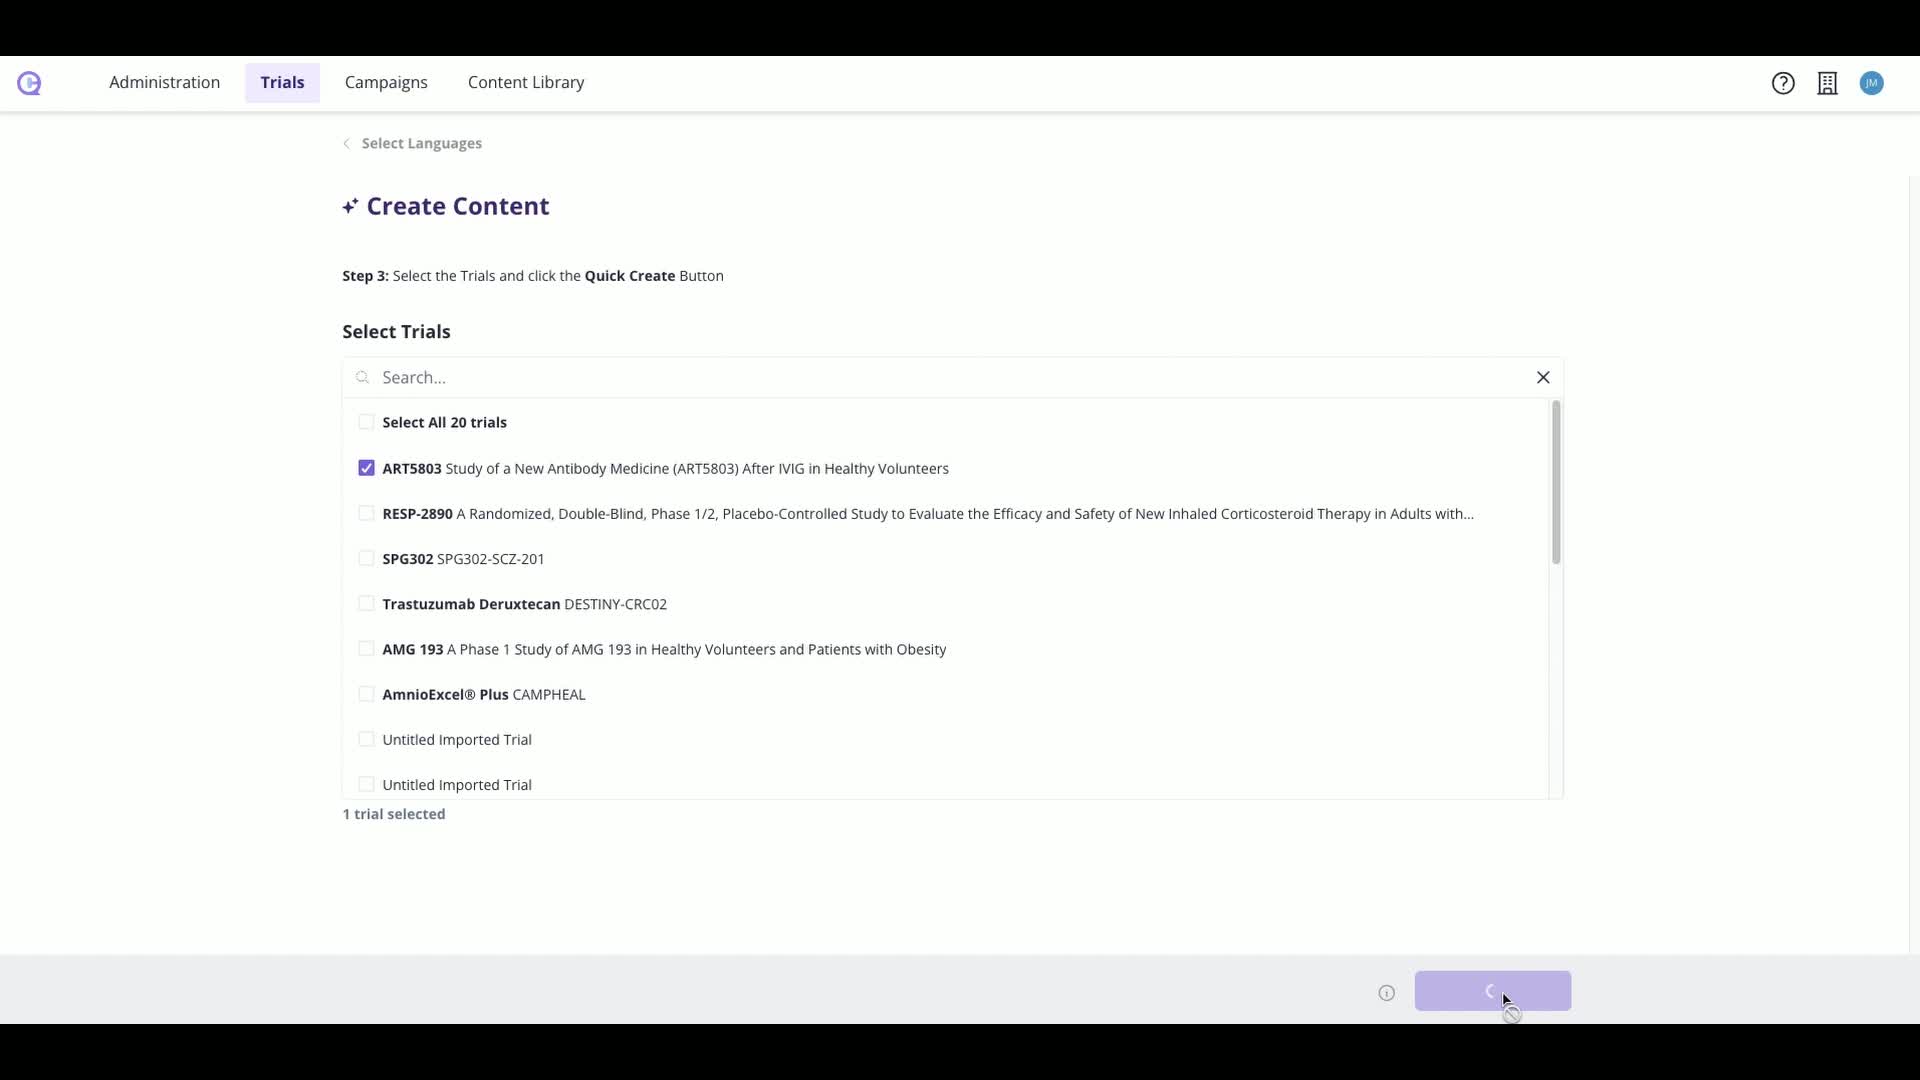The image size is (1920, 1080).
Task: Open the Administration tab
Action: pos(164,82)
